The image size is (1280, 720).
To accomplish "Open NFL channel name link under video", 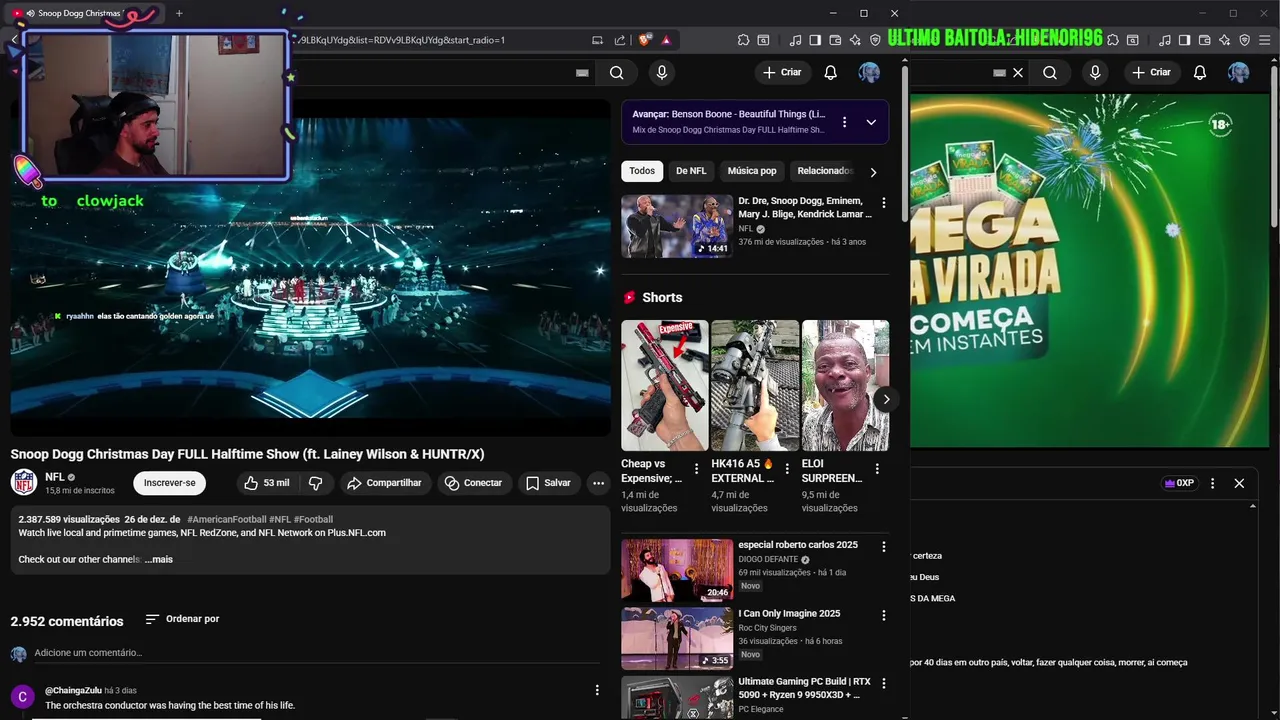I will pos(55,477).
